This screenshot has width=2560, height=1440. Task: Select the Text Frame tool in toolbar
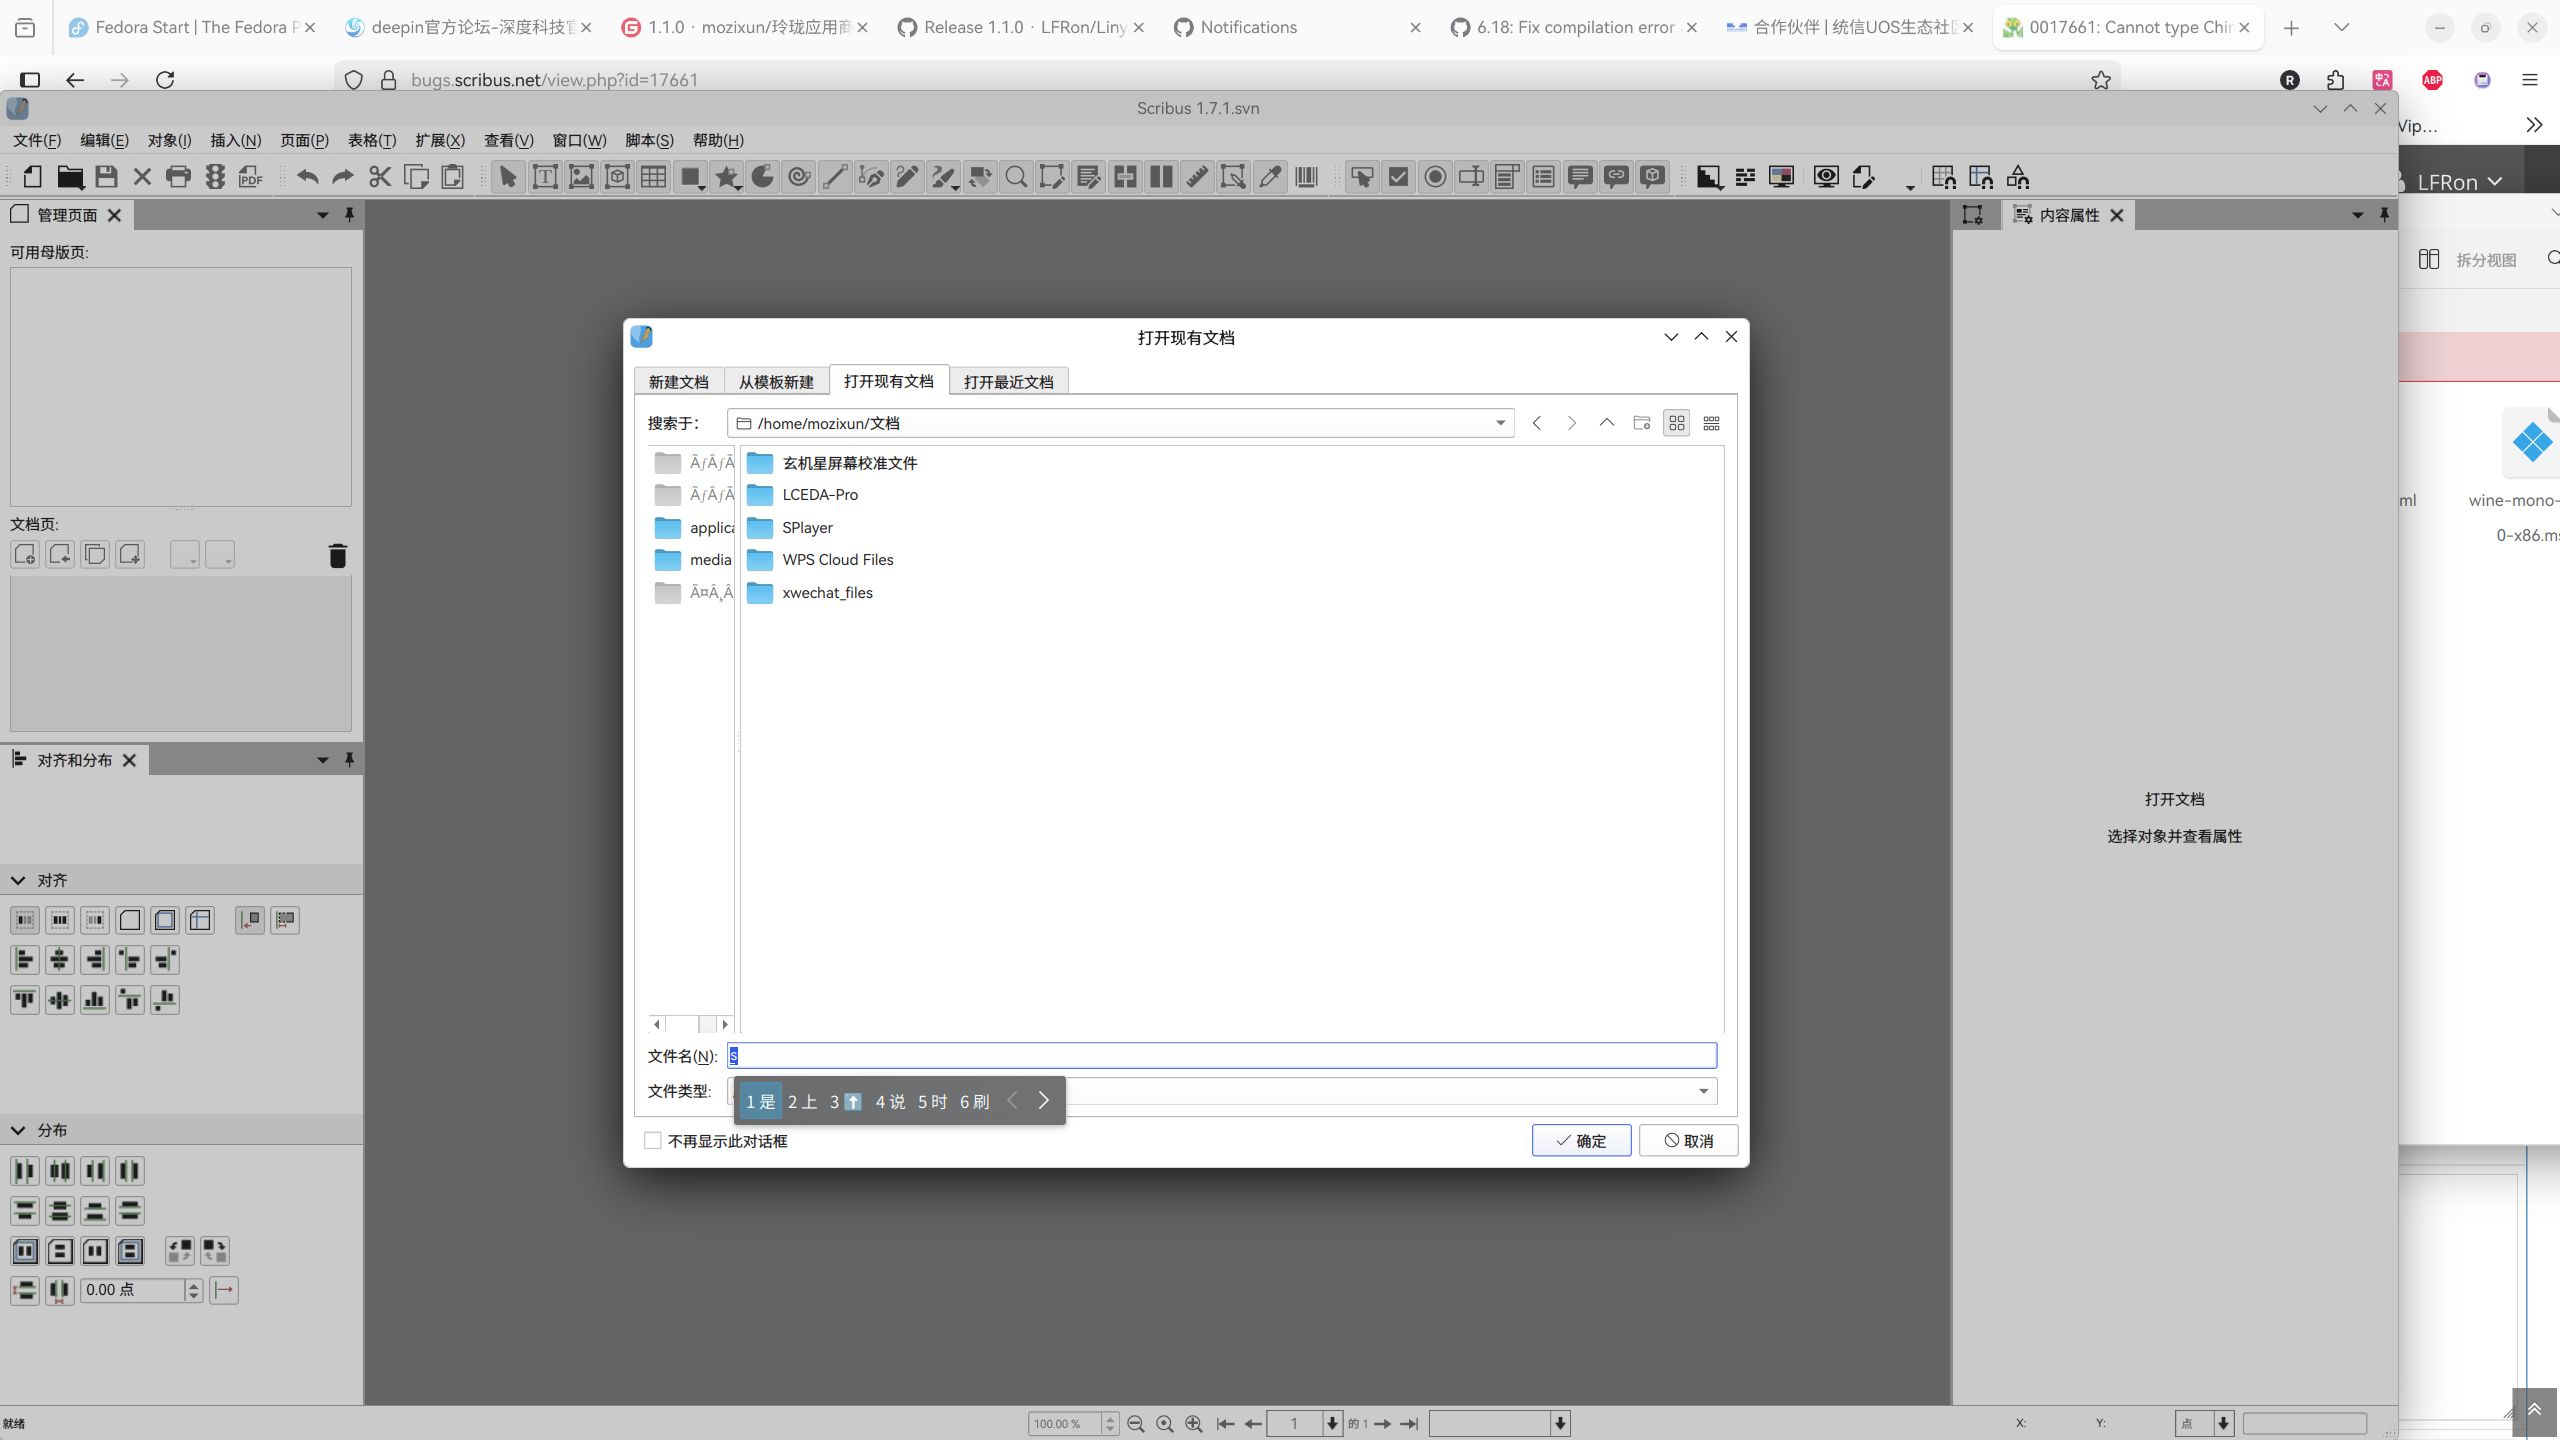pyautogui.click(x=545, y=177)
